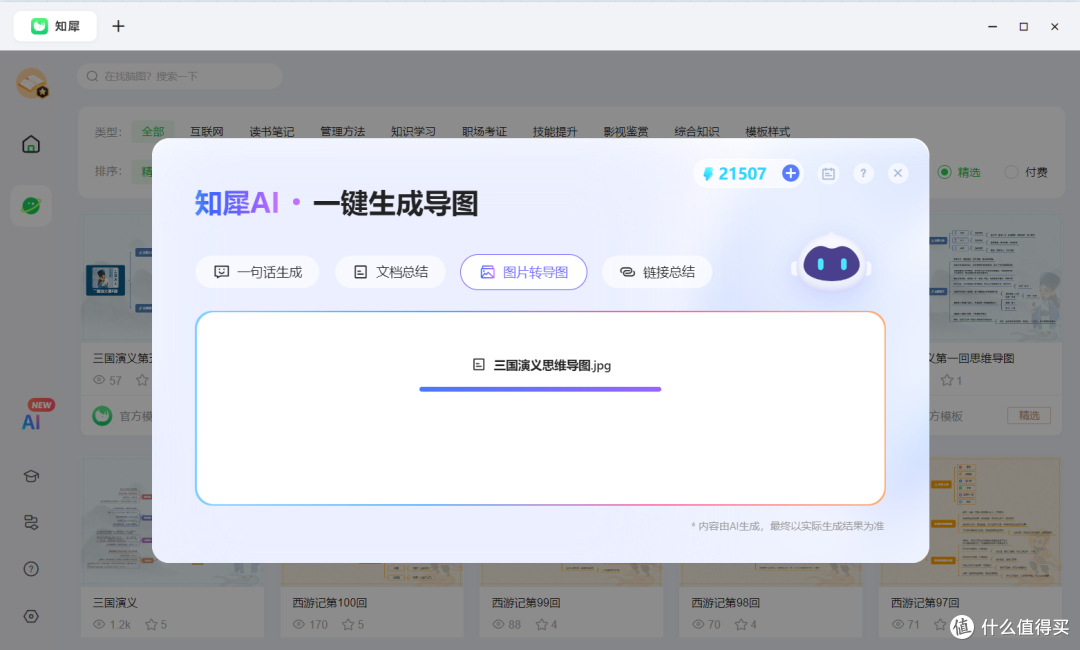1080x650 pixels.
Task: Open the graduation cap tutorial icon
Action: [x=31, y=476]
